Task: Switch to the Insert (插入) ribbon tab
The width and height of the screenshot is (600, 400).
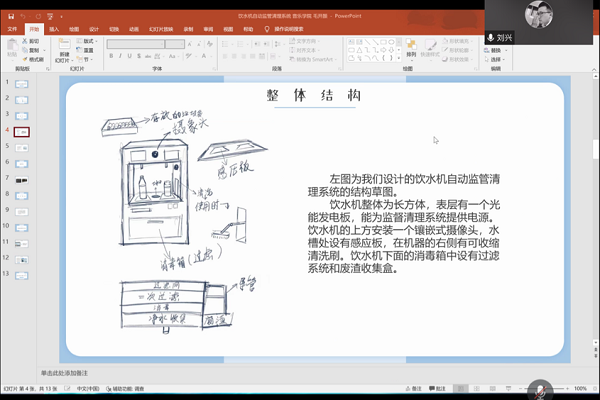Action: [54, 29]
